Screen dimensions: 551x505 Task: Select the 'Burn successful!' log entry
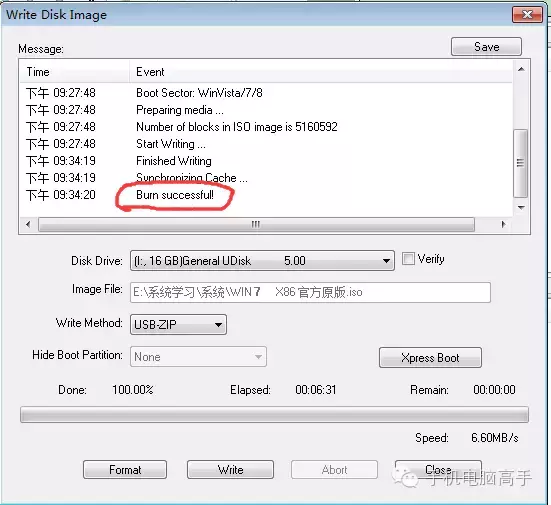(x=175, y=195)
